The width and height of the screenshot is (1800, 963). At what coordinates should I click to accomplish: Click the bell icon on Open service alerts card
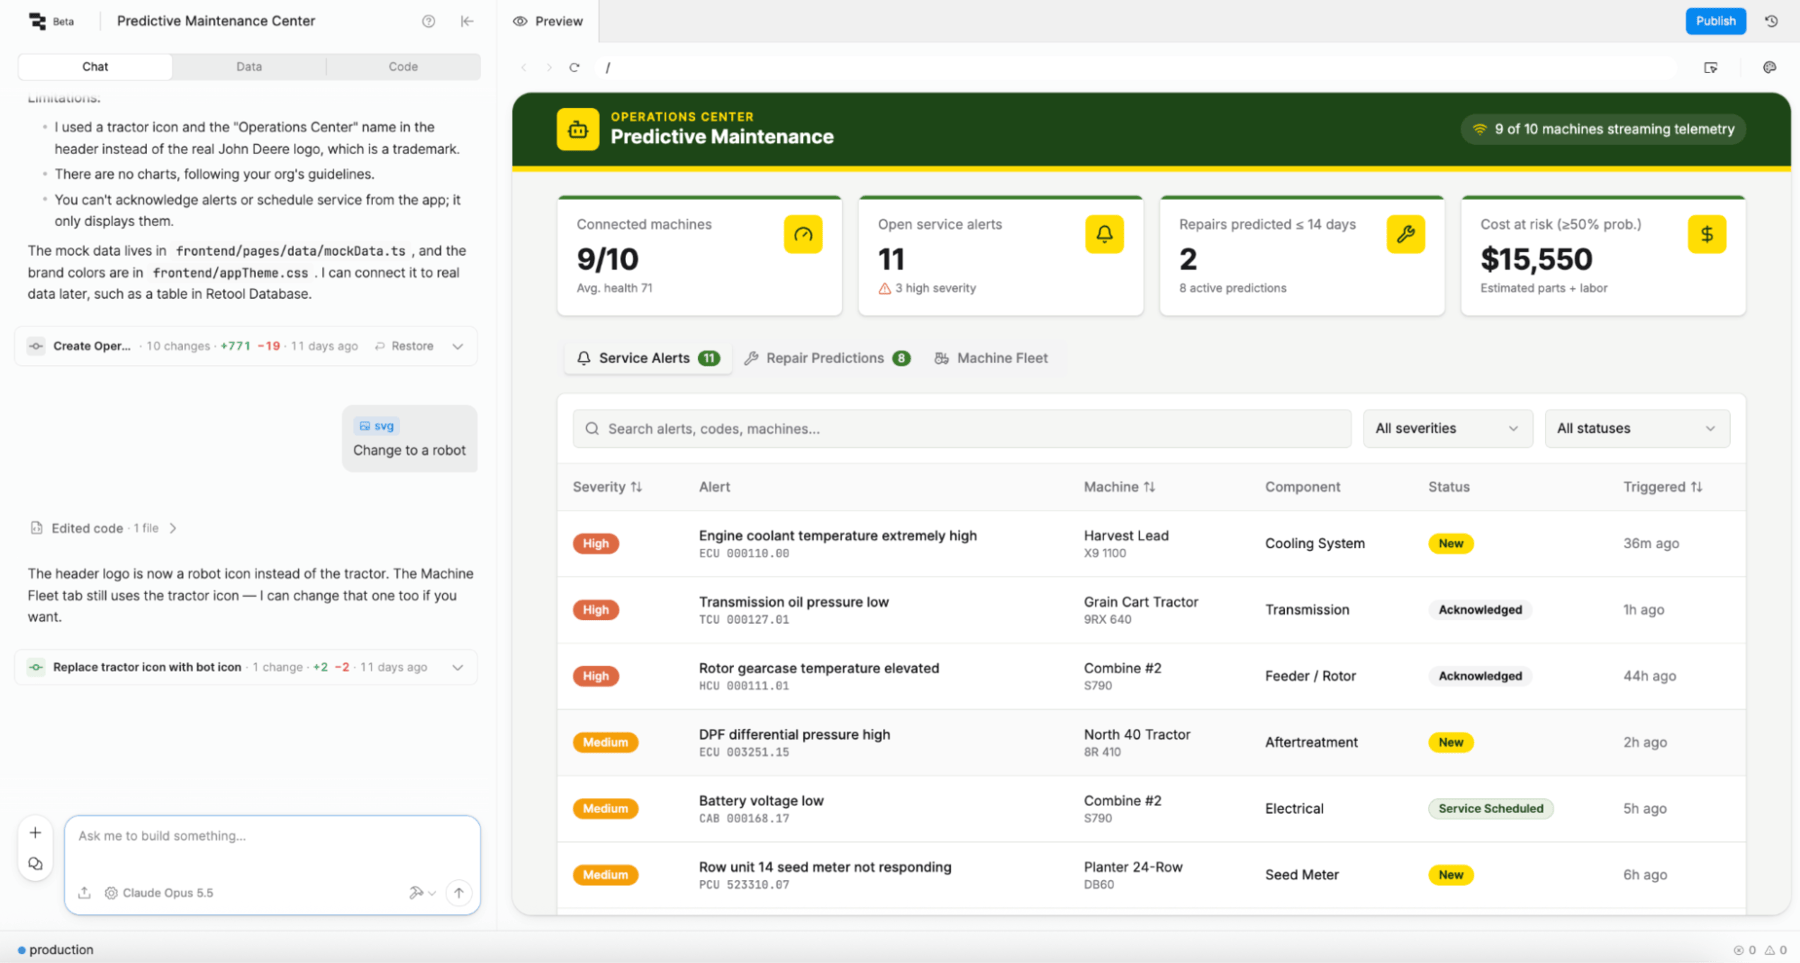pos(1104,234)
